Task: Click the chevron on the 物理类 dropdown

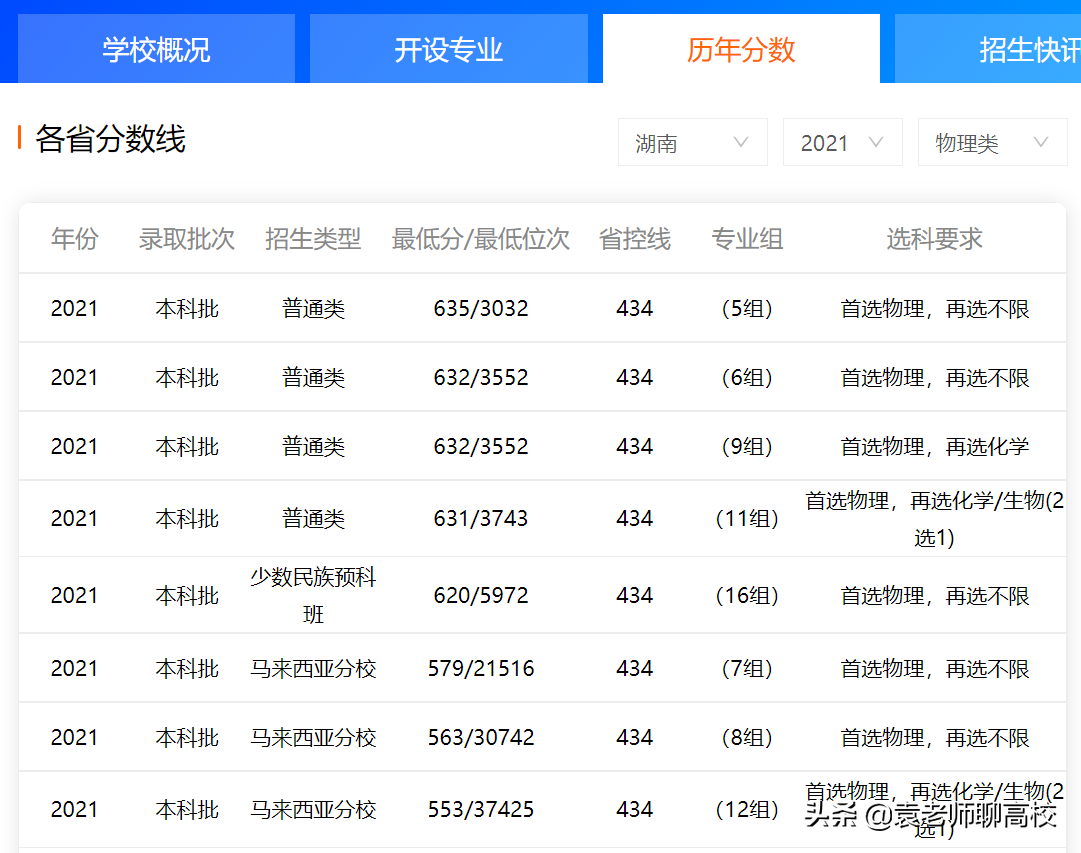Action: pos(1040,142)
